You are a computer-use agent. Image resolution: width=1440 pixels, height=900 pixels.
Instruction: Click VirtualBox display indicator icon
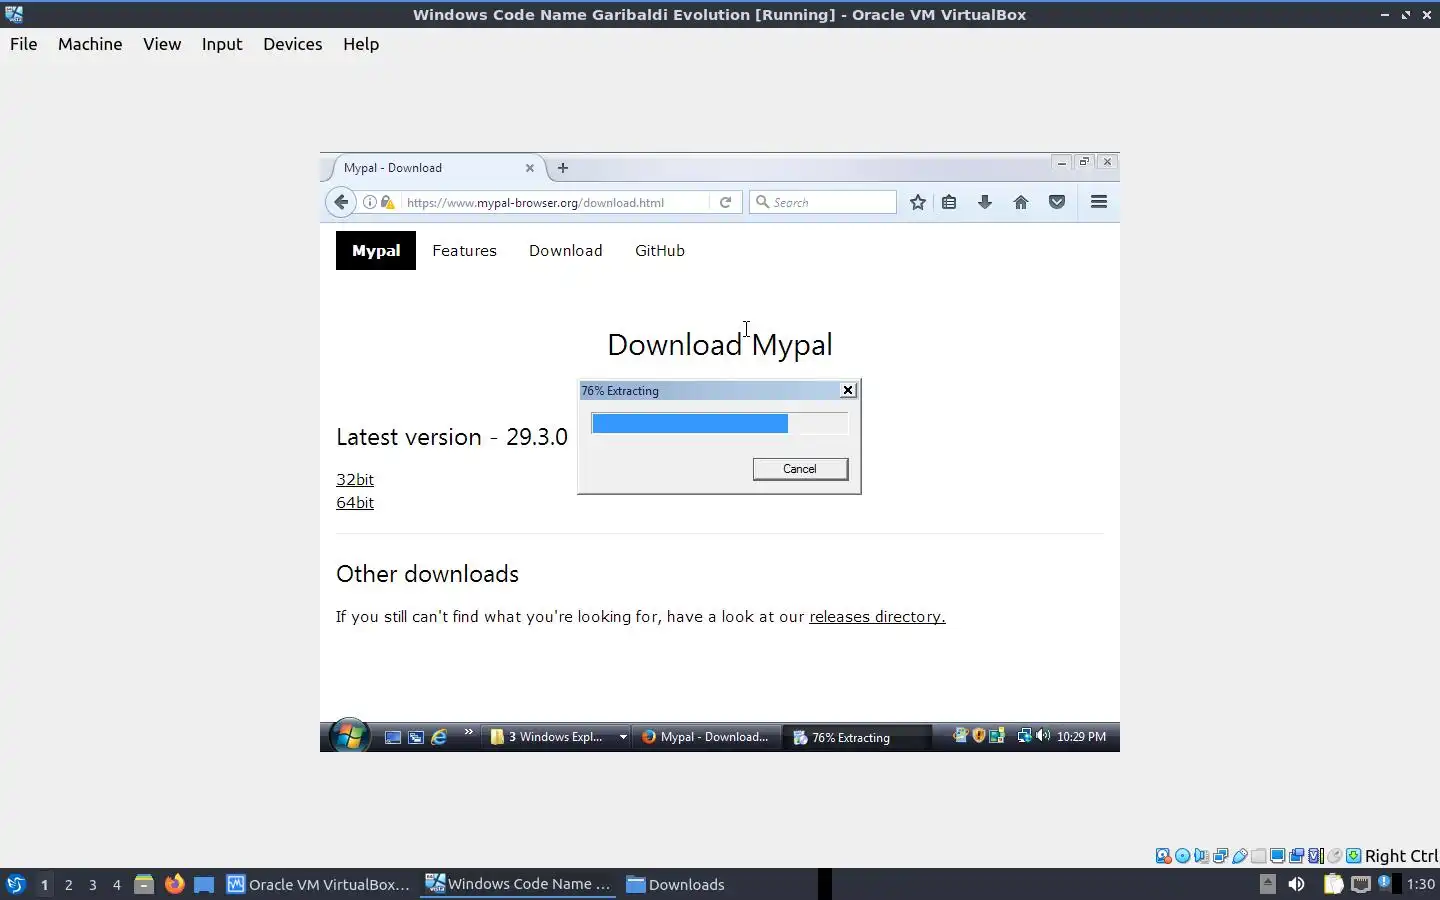(1277, 855)
